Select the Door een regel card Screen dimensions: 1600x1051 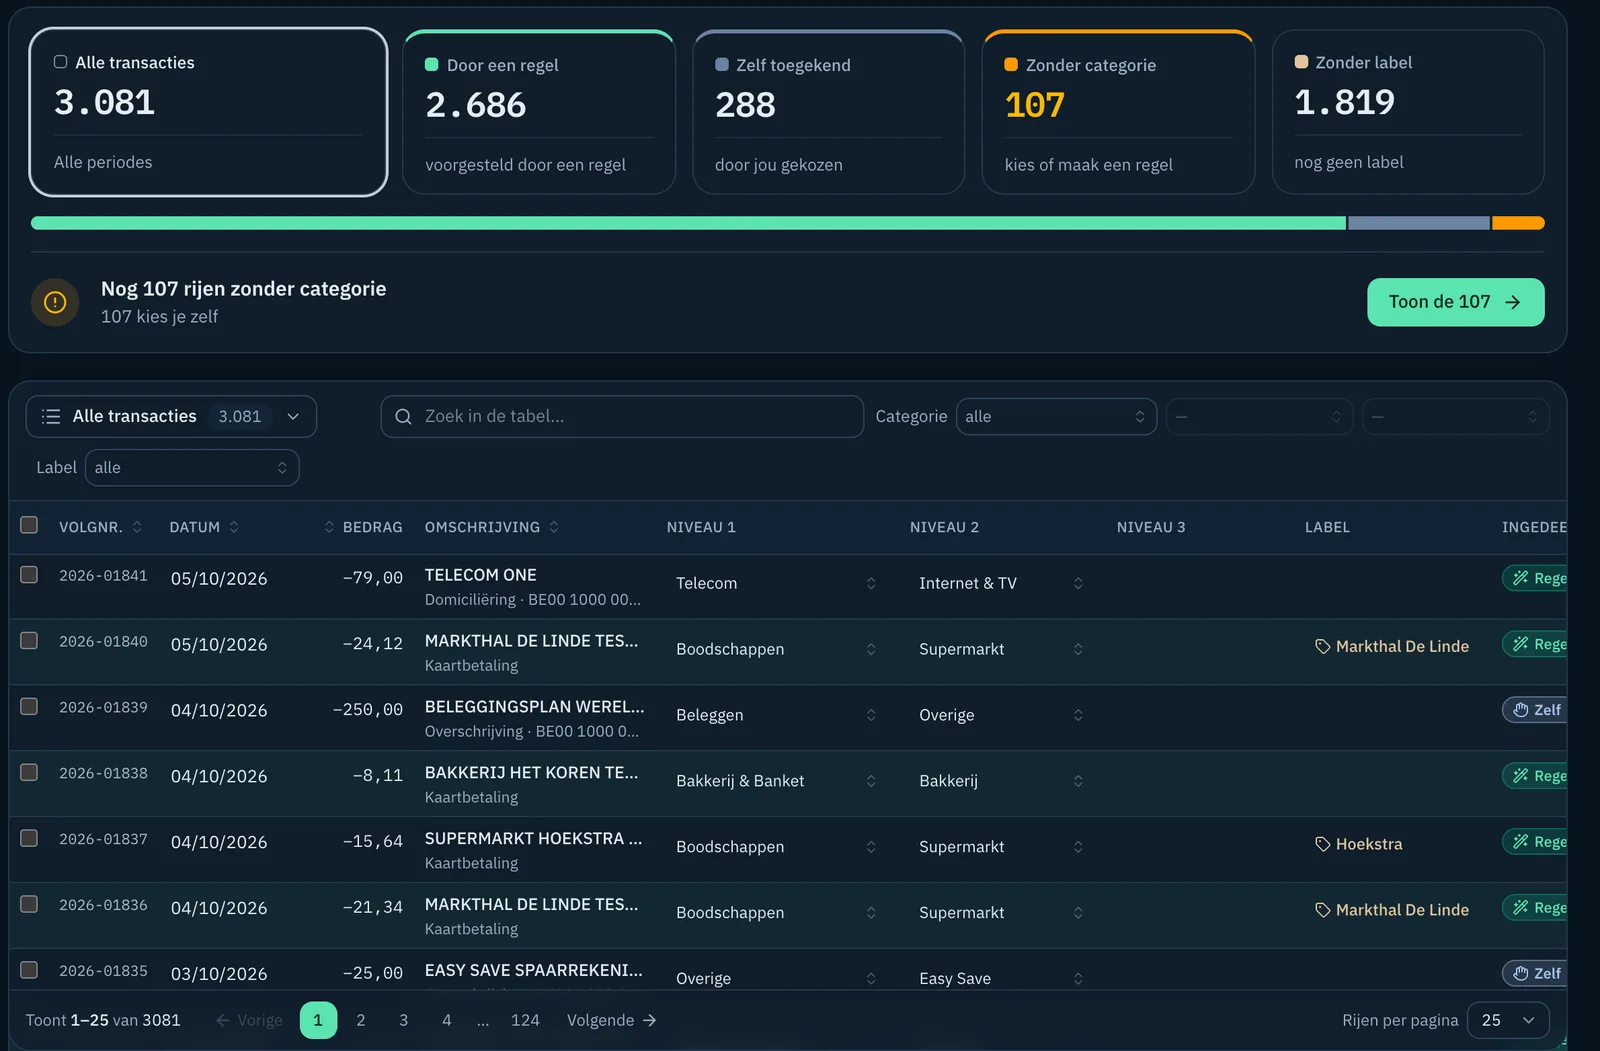pos(539,112)
